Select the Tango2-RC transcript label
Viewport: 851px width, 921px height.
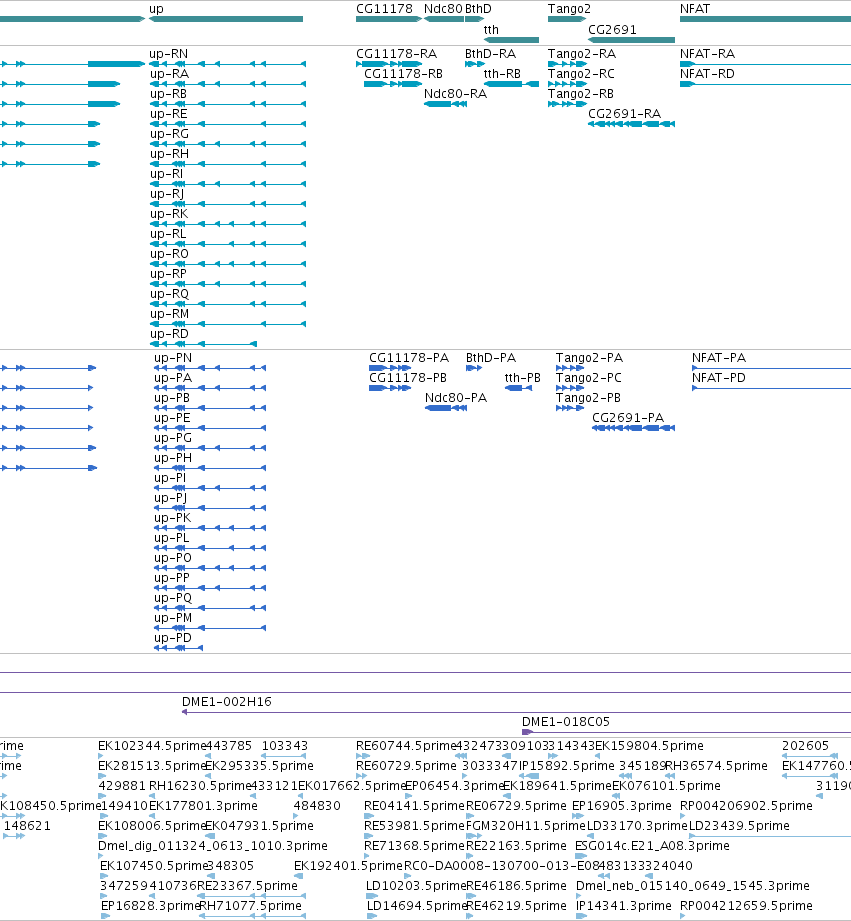(581, 73)
